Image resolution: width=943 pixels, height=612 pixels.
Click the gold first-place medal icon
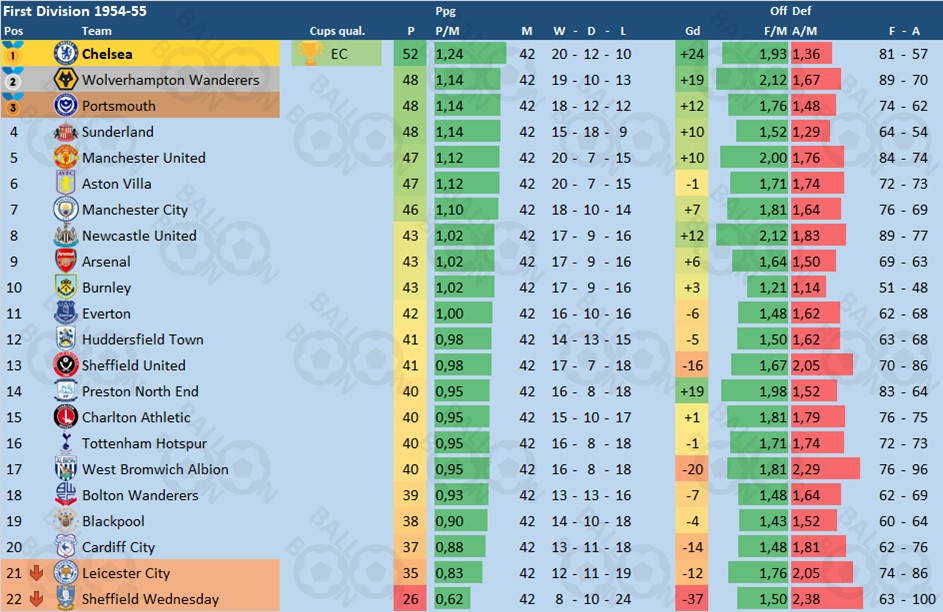13,53
